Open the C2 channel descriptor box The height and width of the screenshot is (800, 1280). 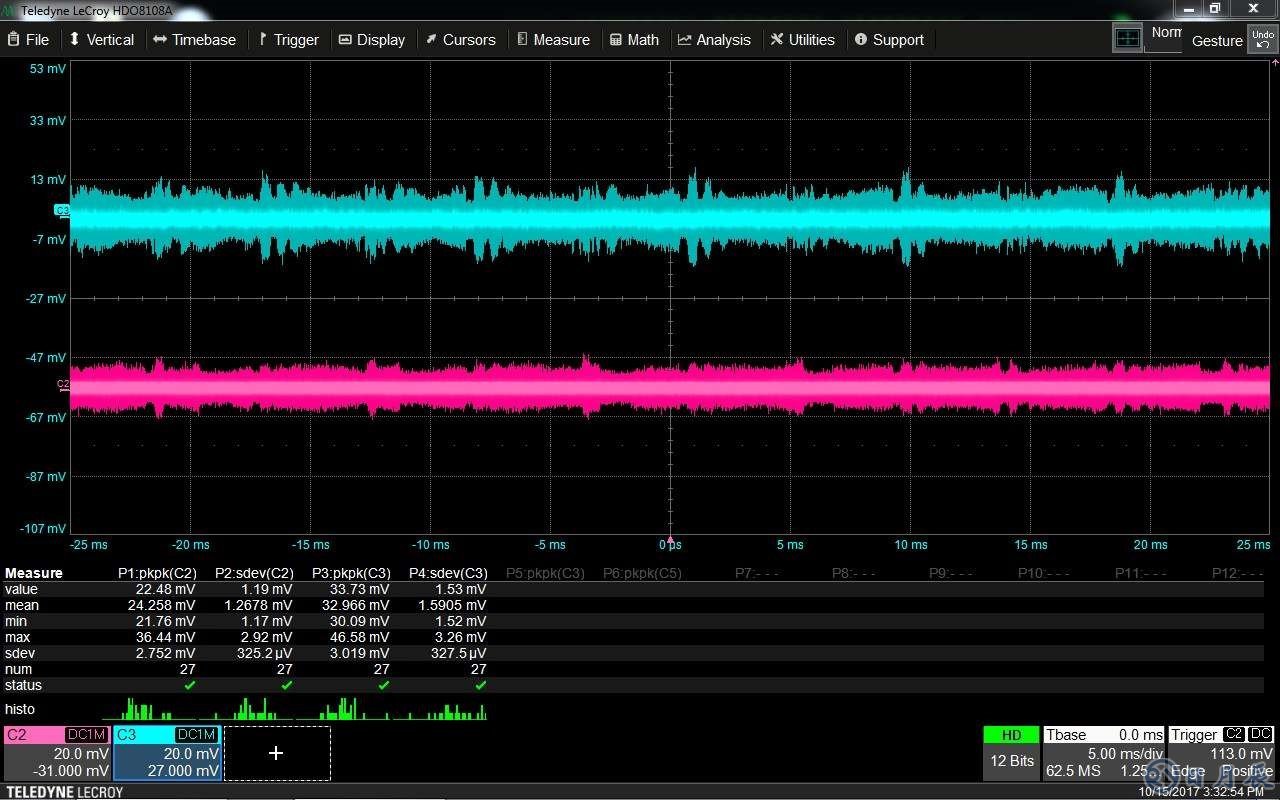57,753
